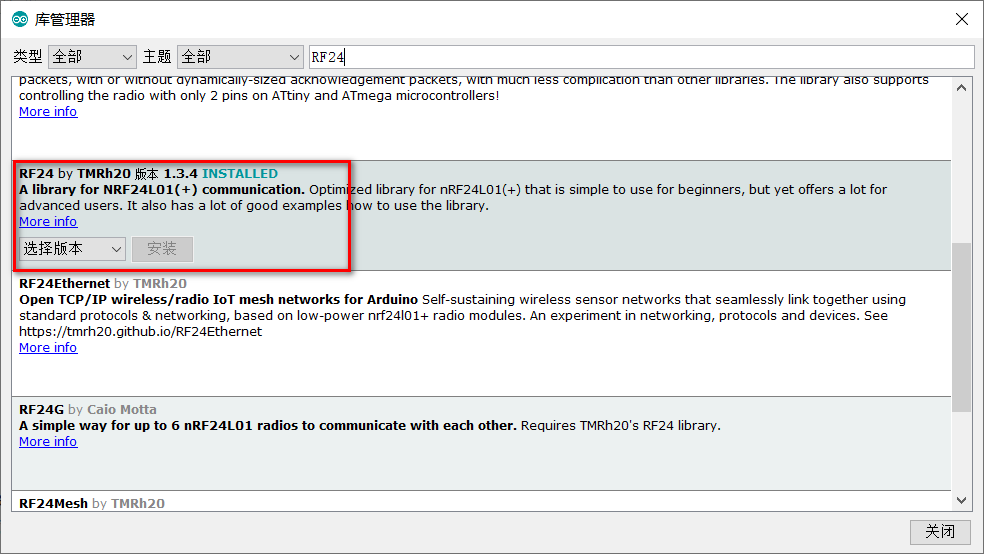Open More info link for RF24Ethernet
984x554 pixels.
[x=48, y=348]
